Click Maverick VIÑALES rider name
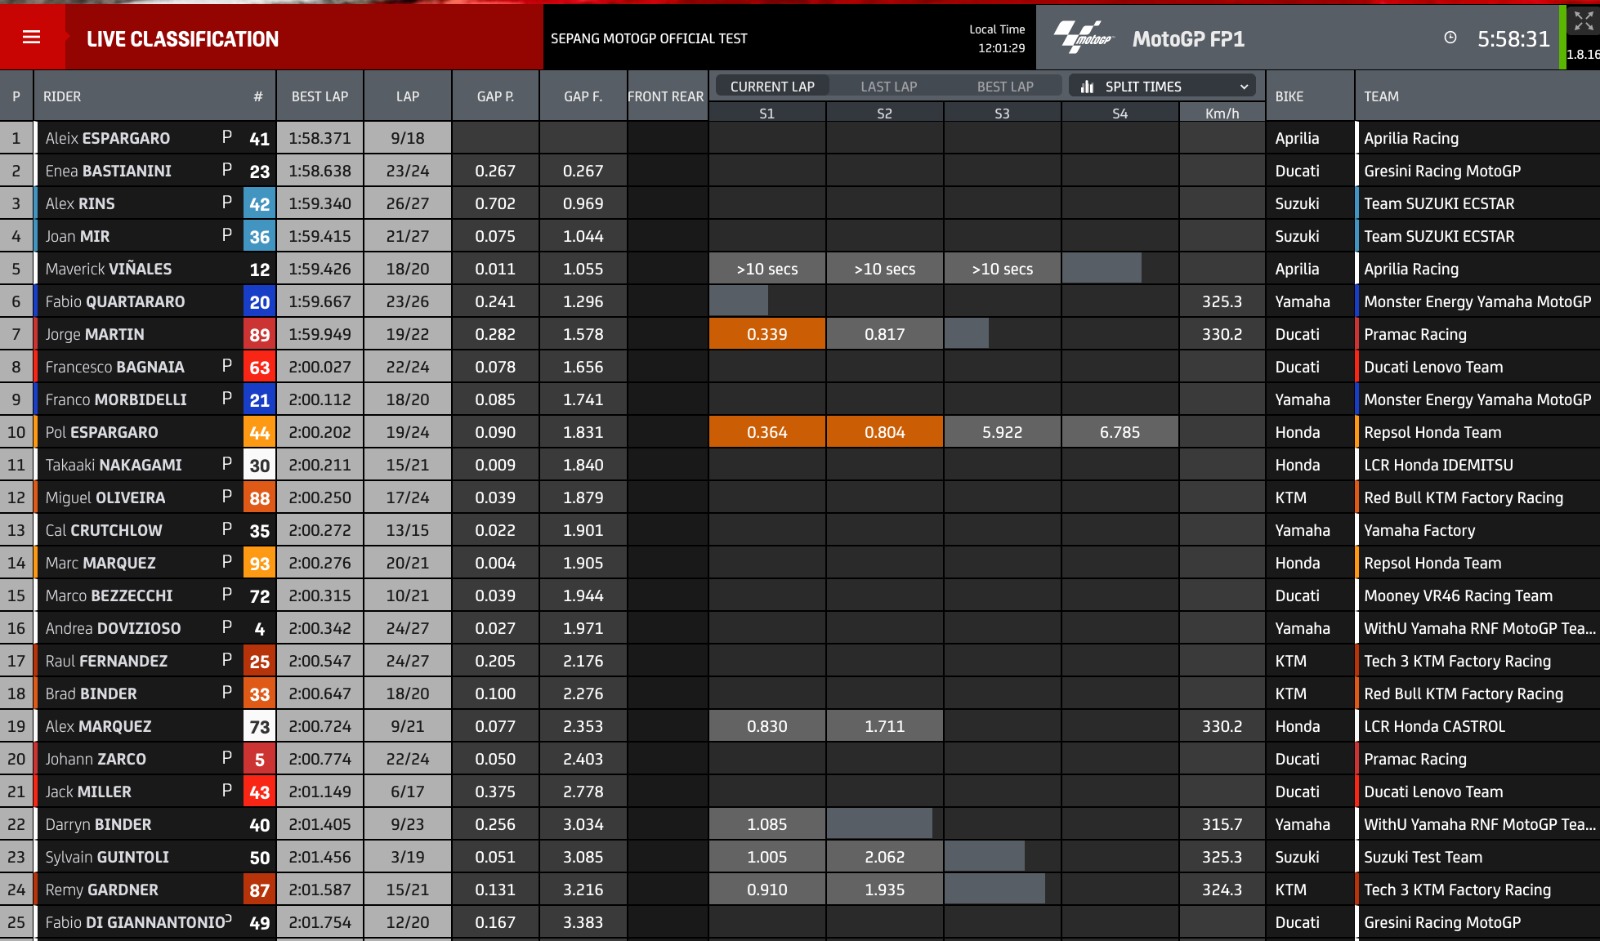 point(108,269)
